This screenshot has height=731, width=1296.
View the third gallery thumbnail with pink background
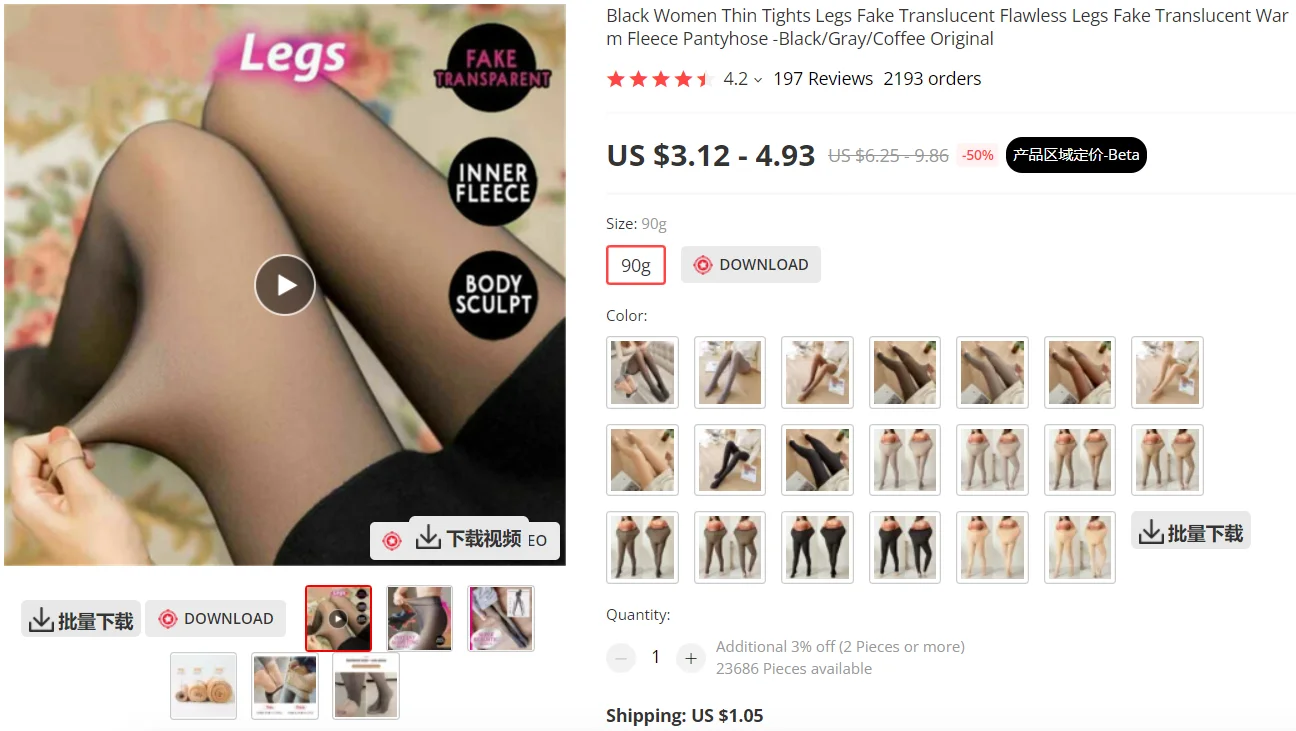pos(501,618)
